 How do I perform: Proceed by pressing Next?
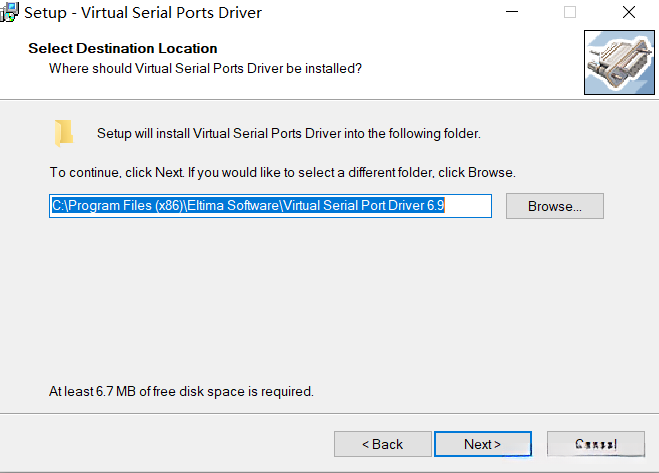point(482,444)
